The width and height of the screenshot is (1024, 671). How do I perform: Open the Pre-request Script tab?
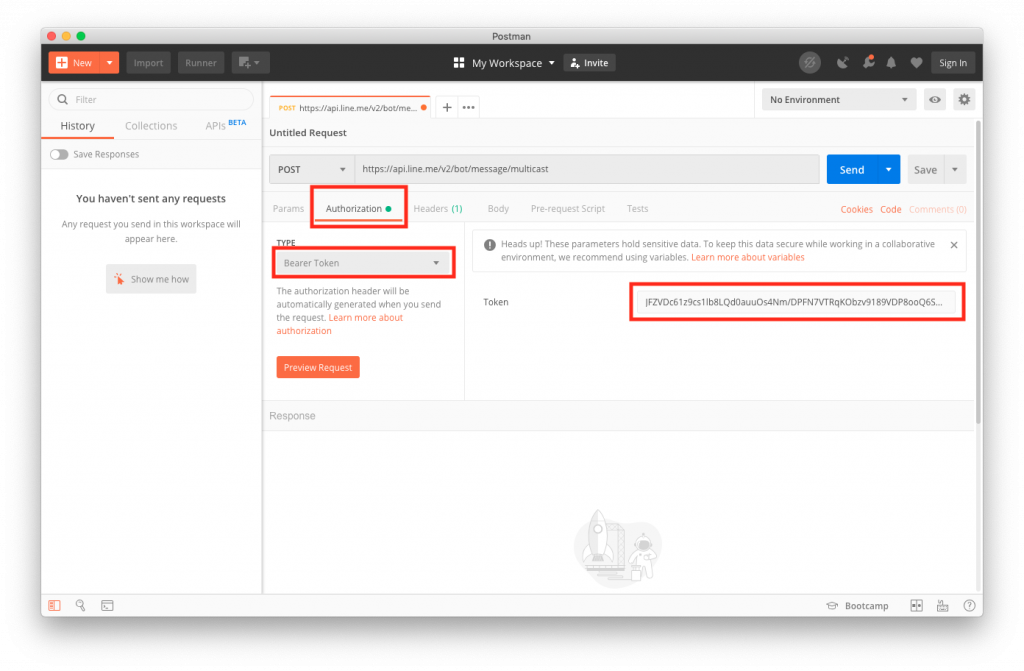tap(568, 208)
